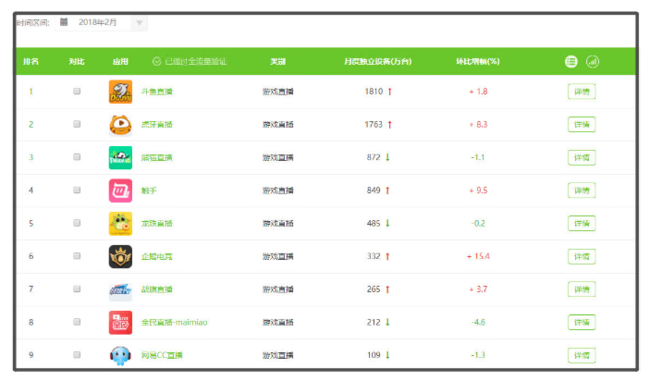Switch to list view icon in header
The image size is (650, 381).
(x=571, y=62)
